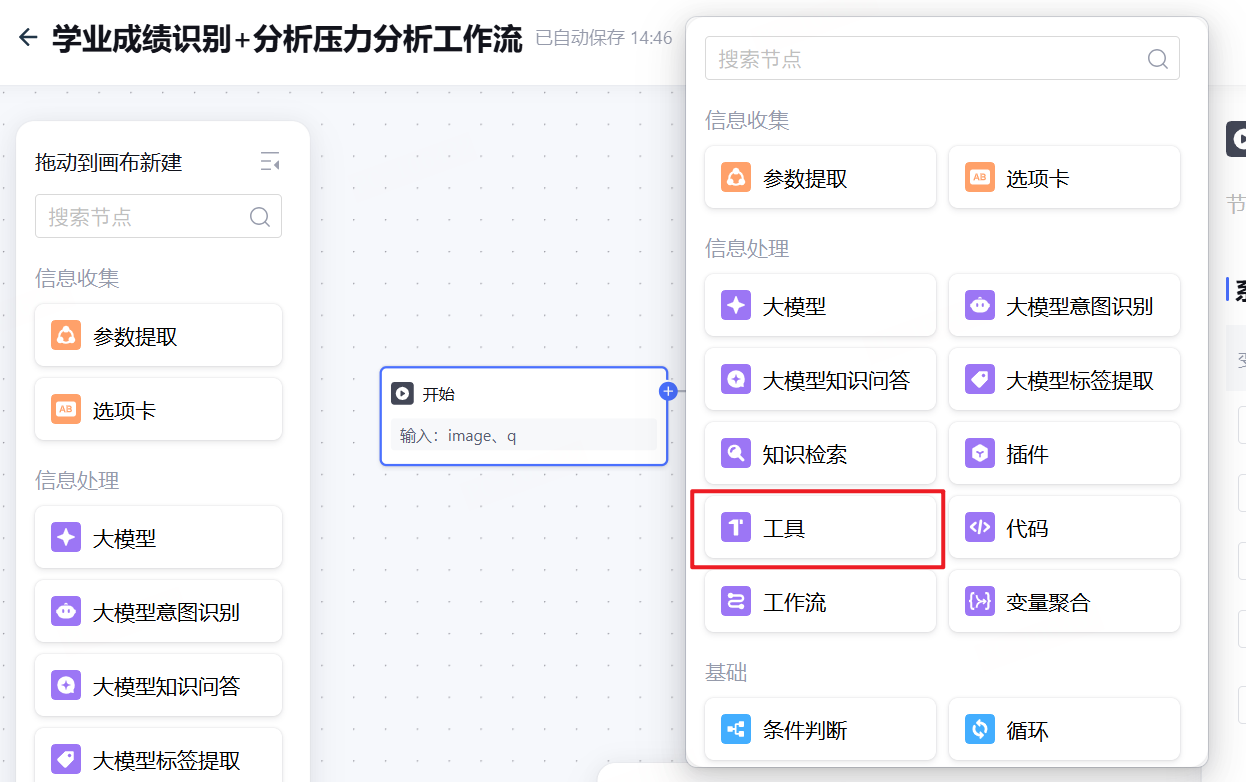
Task: Open the 工具 node from the highlighted option
Action: (x=820, y=527)
